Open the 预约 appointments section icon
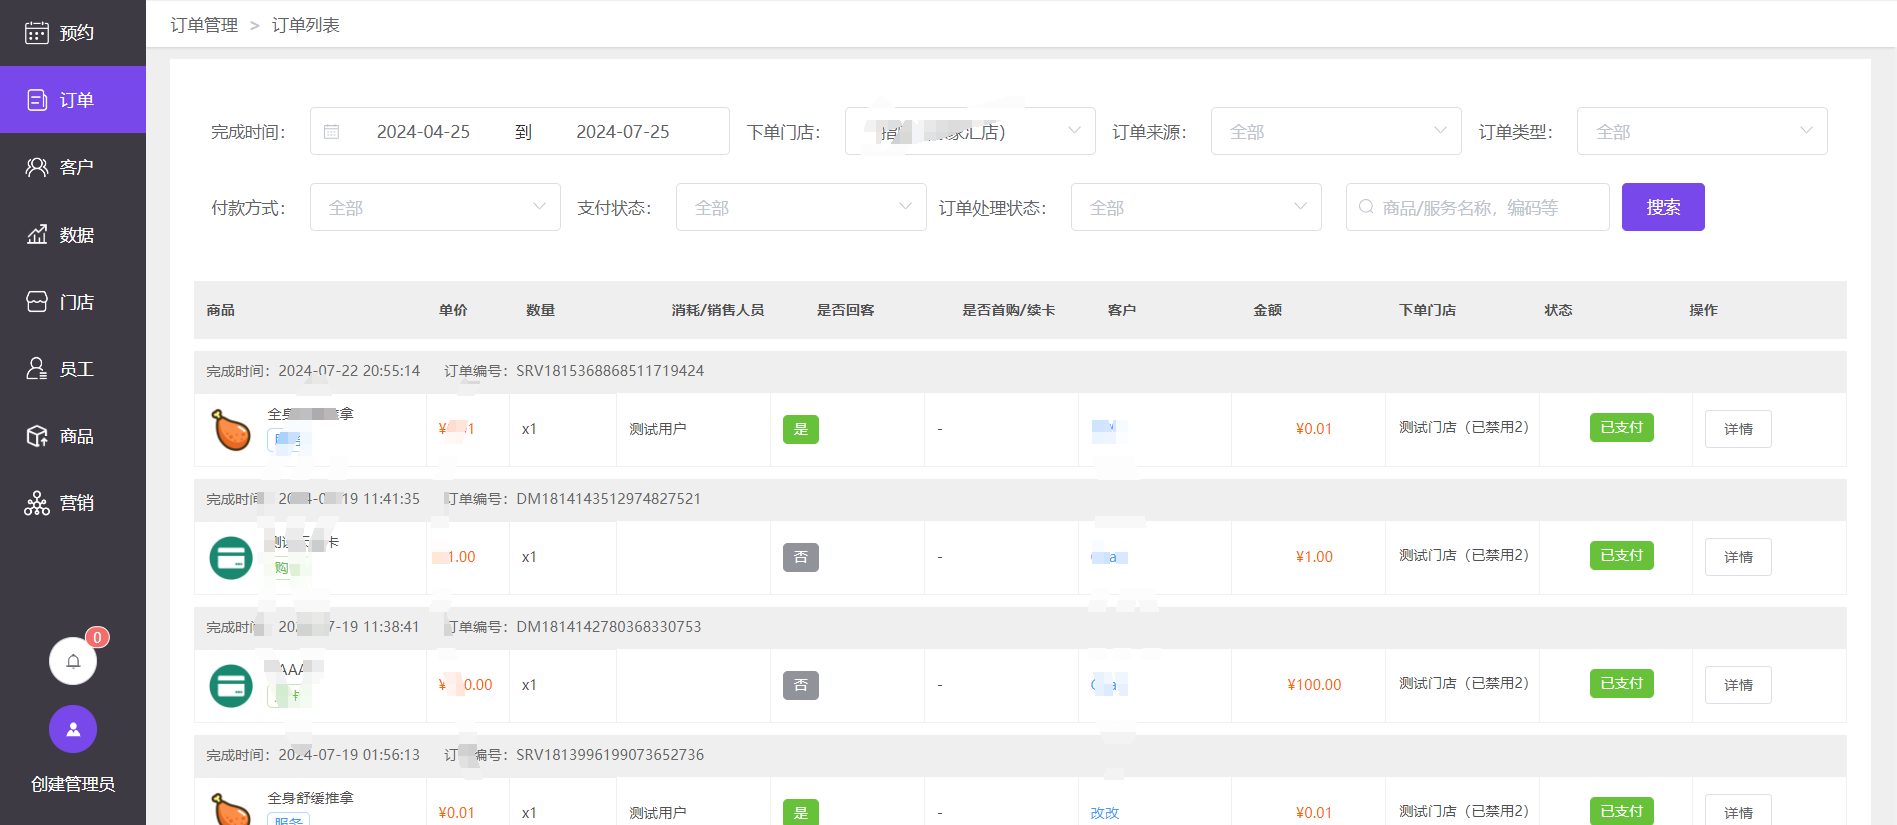Screen dimensions: 1897x825 point(37,33)
